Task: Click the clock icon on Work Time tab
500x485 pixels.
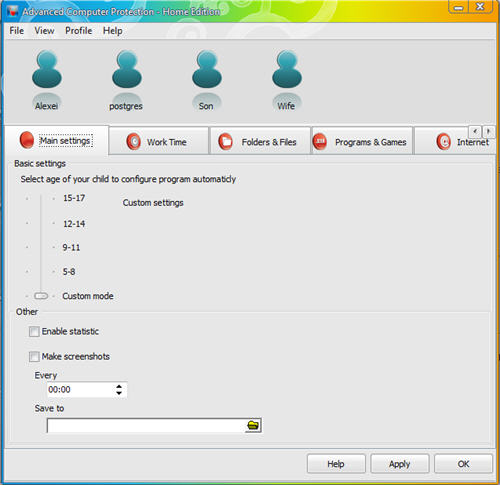Action: [x=134, y=142]
